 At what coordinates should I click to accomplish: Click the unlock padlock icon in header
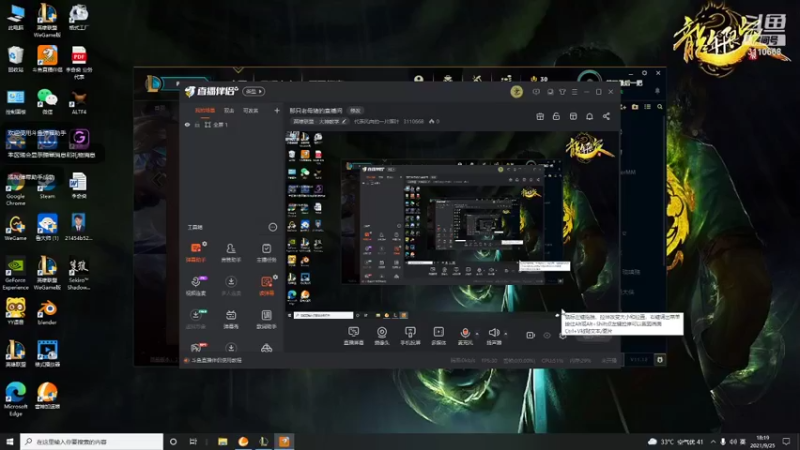coord(556,116)
